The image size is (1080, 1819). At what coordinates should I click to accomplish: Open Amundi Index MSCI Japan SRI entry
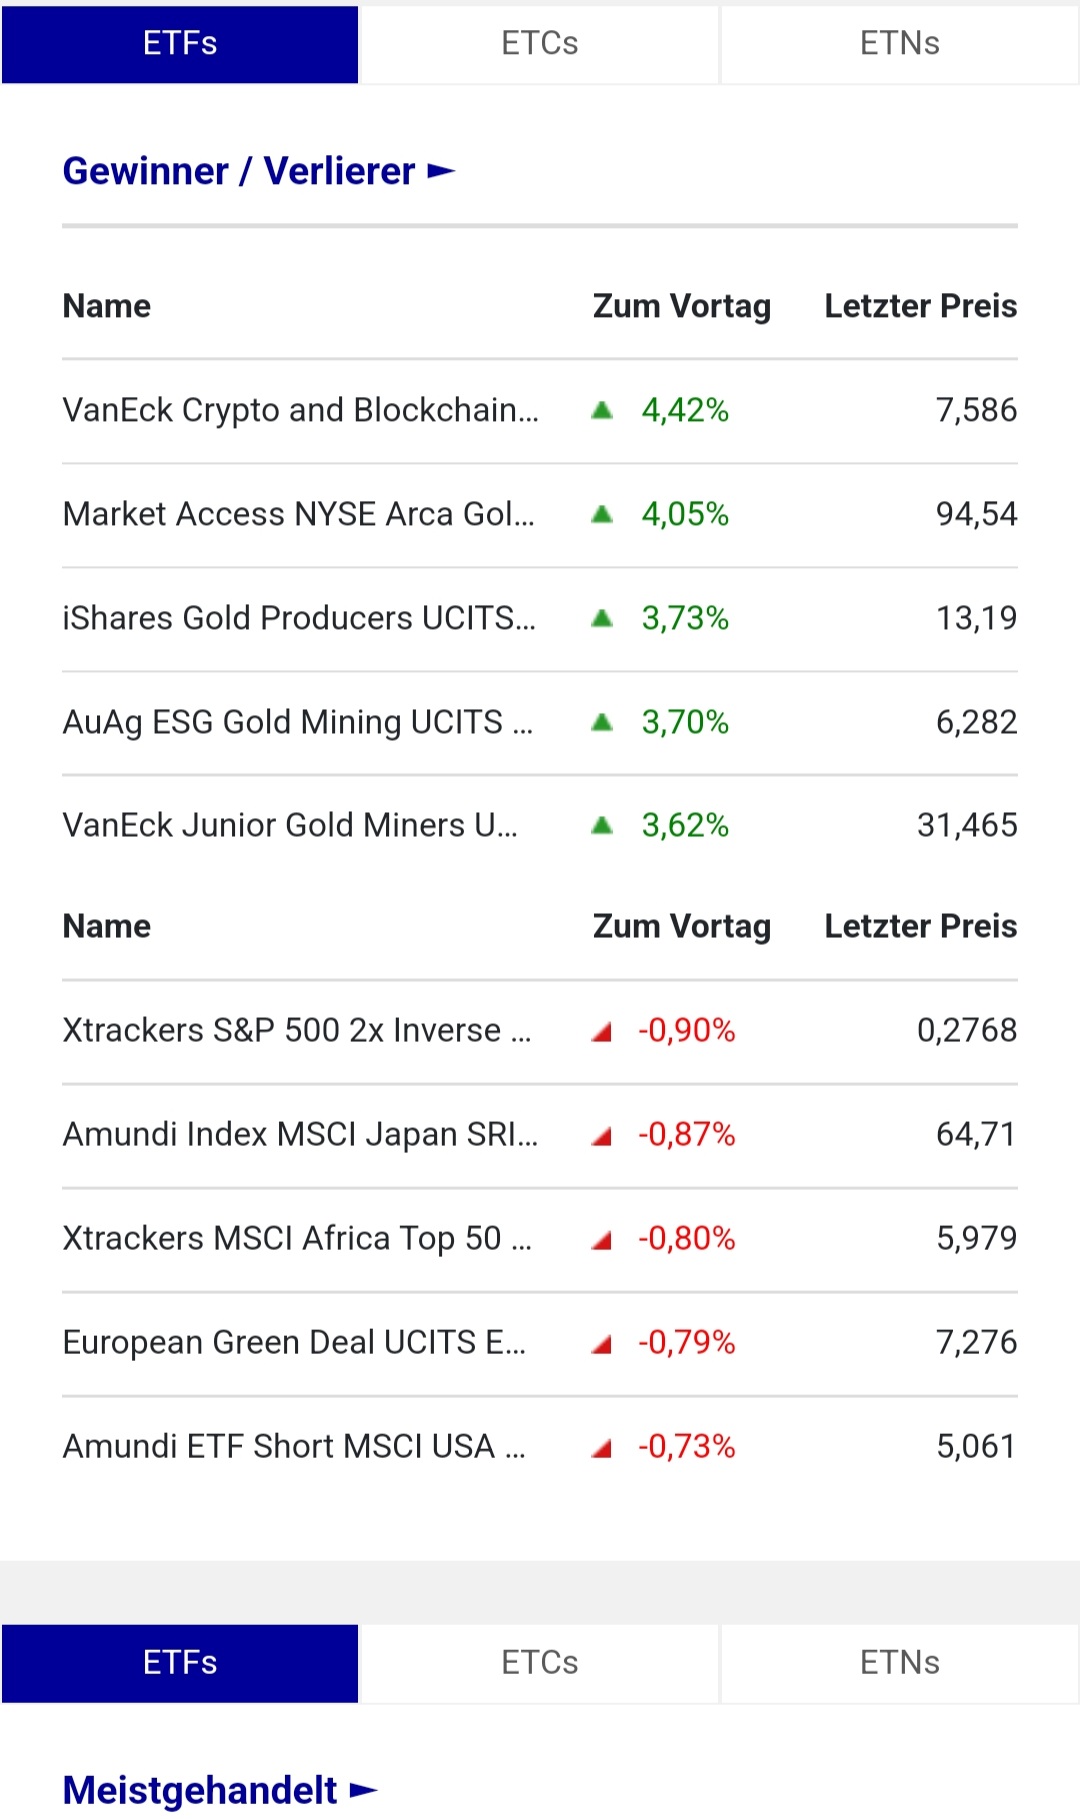pyautogui.click(x=300, y=1134)
